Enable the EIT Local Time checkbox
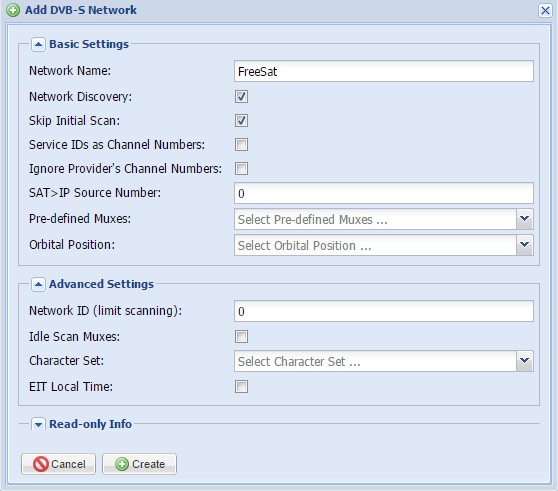The height and width of the screenshot is (491, 558). click(x=241, y=387)
